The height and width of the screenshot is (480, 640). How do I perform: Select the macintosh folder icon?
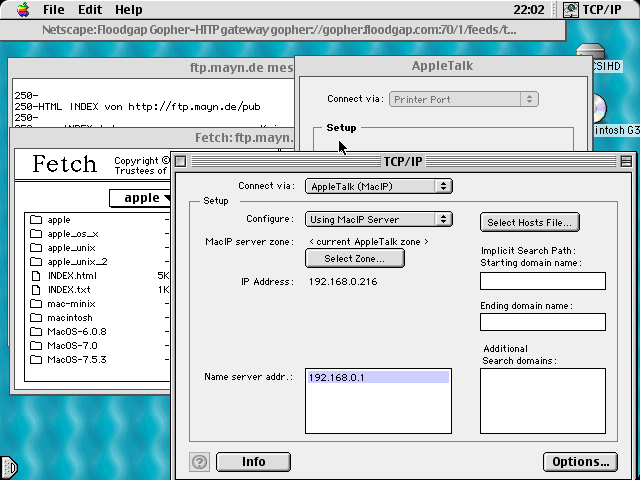pyautogui.click(x=36, y=318)
